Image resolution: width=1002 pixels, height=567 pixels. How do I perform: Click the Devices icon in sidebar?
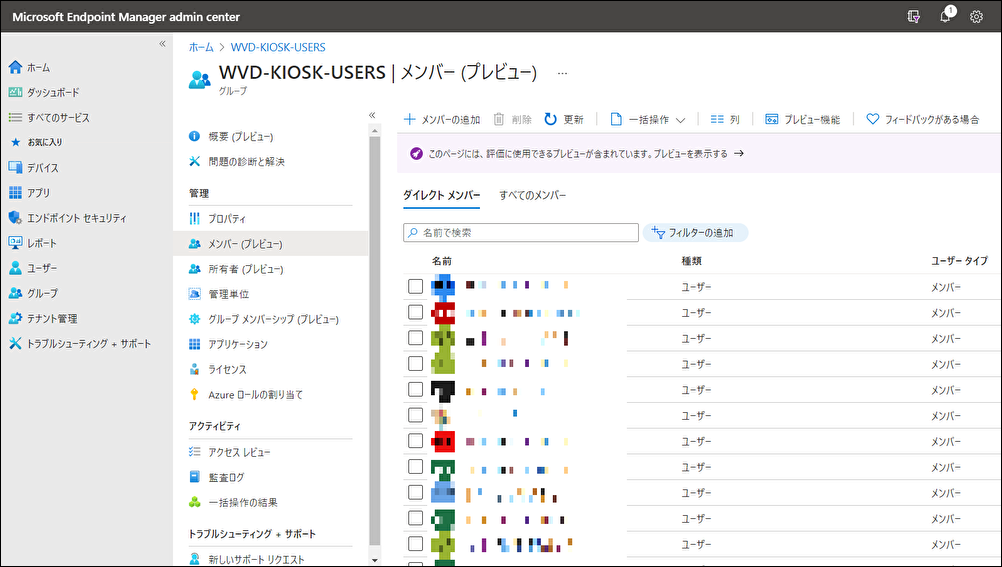[15, 167]
